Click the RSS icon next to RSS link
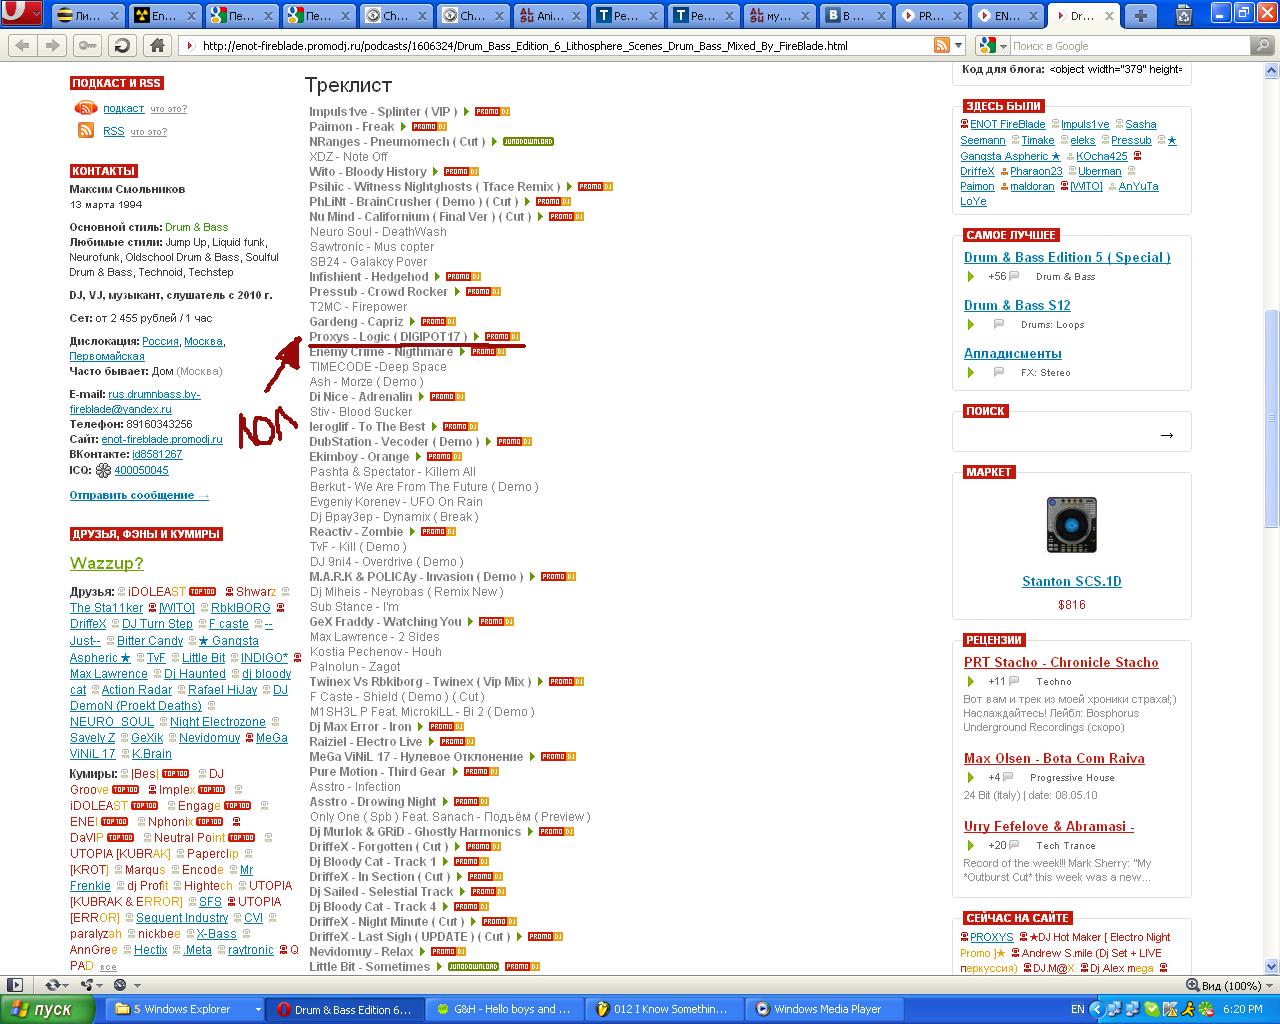Screen dimensions: 1280x1024 (86, 131)
